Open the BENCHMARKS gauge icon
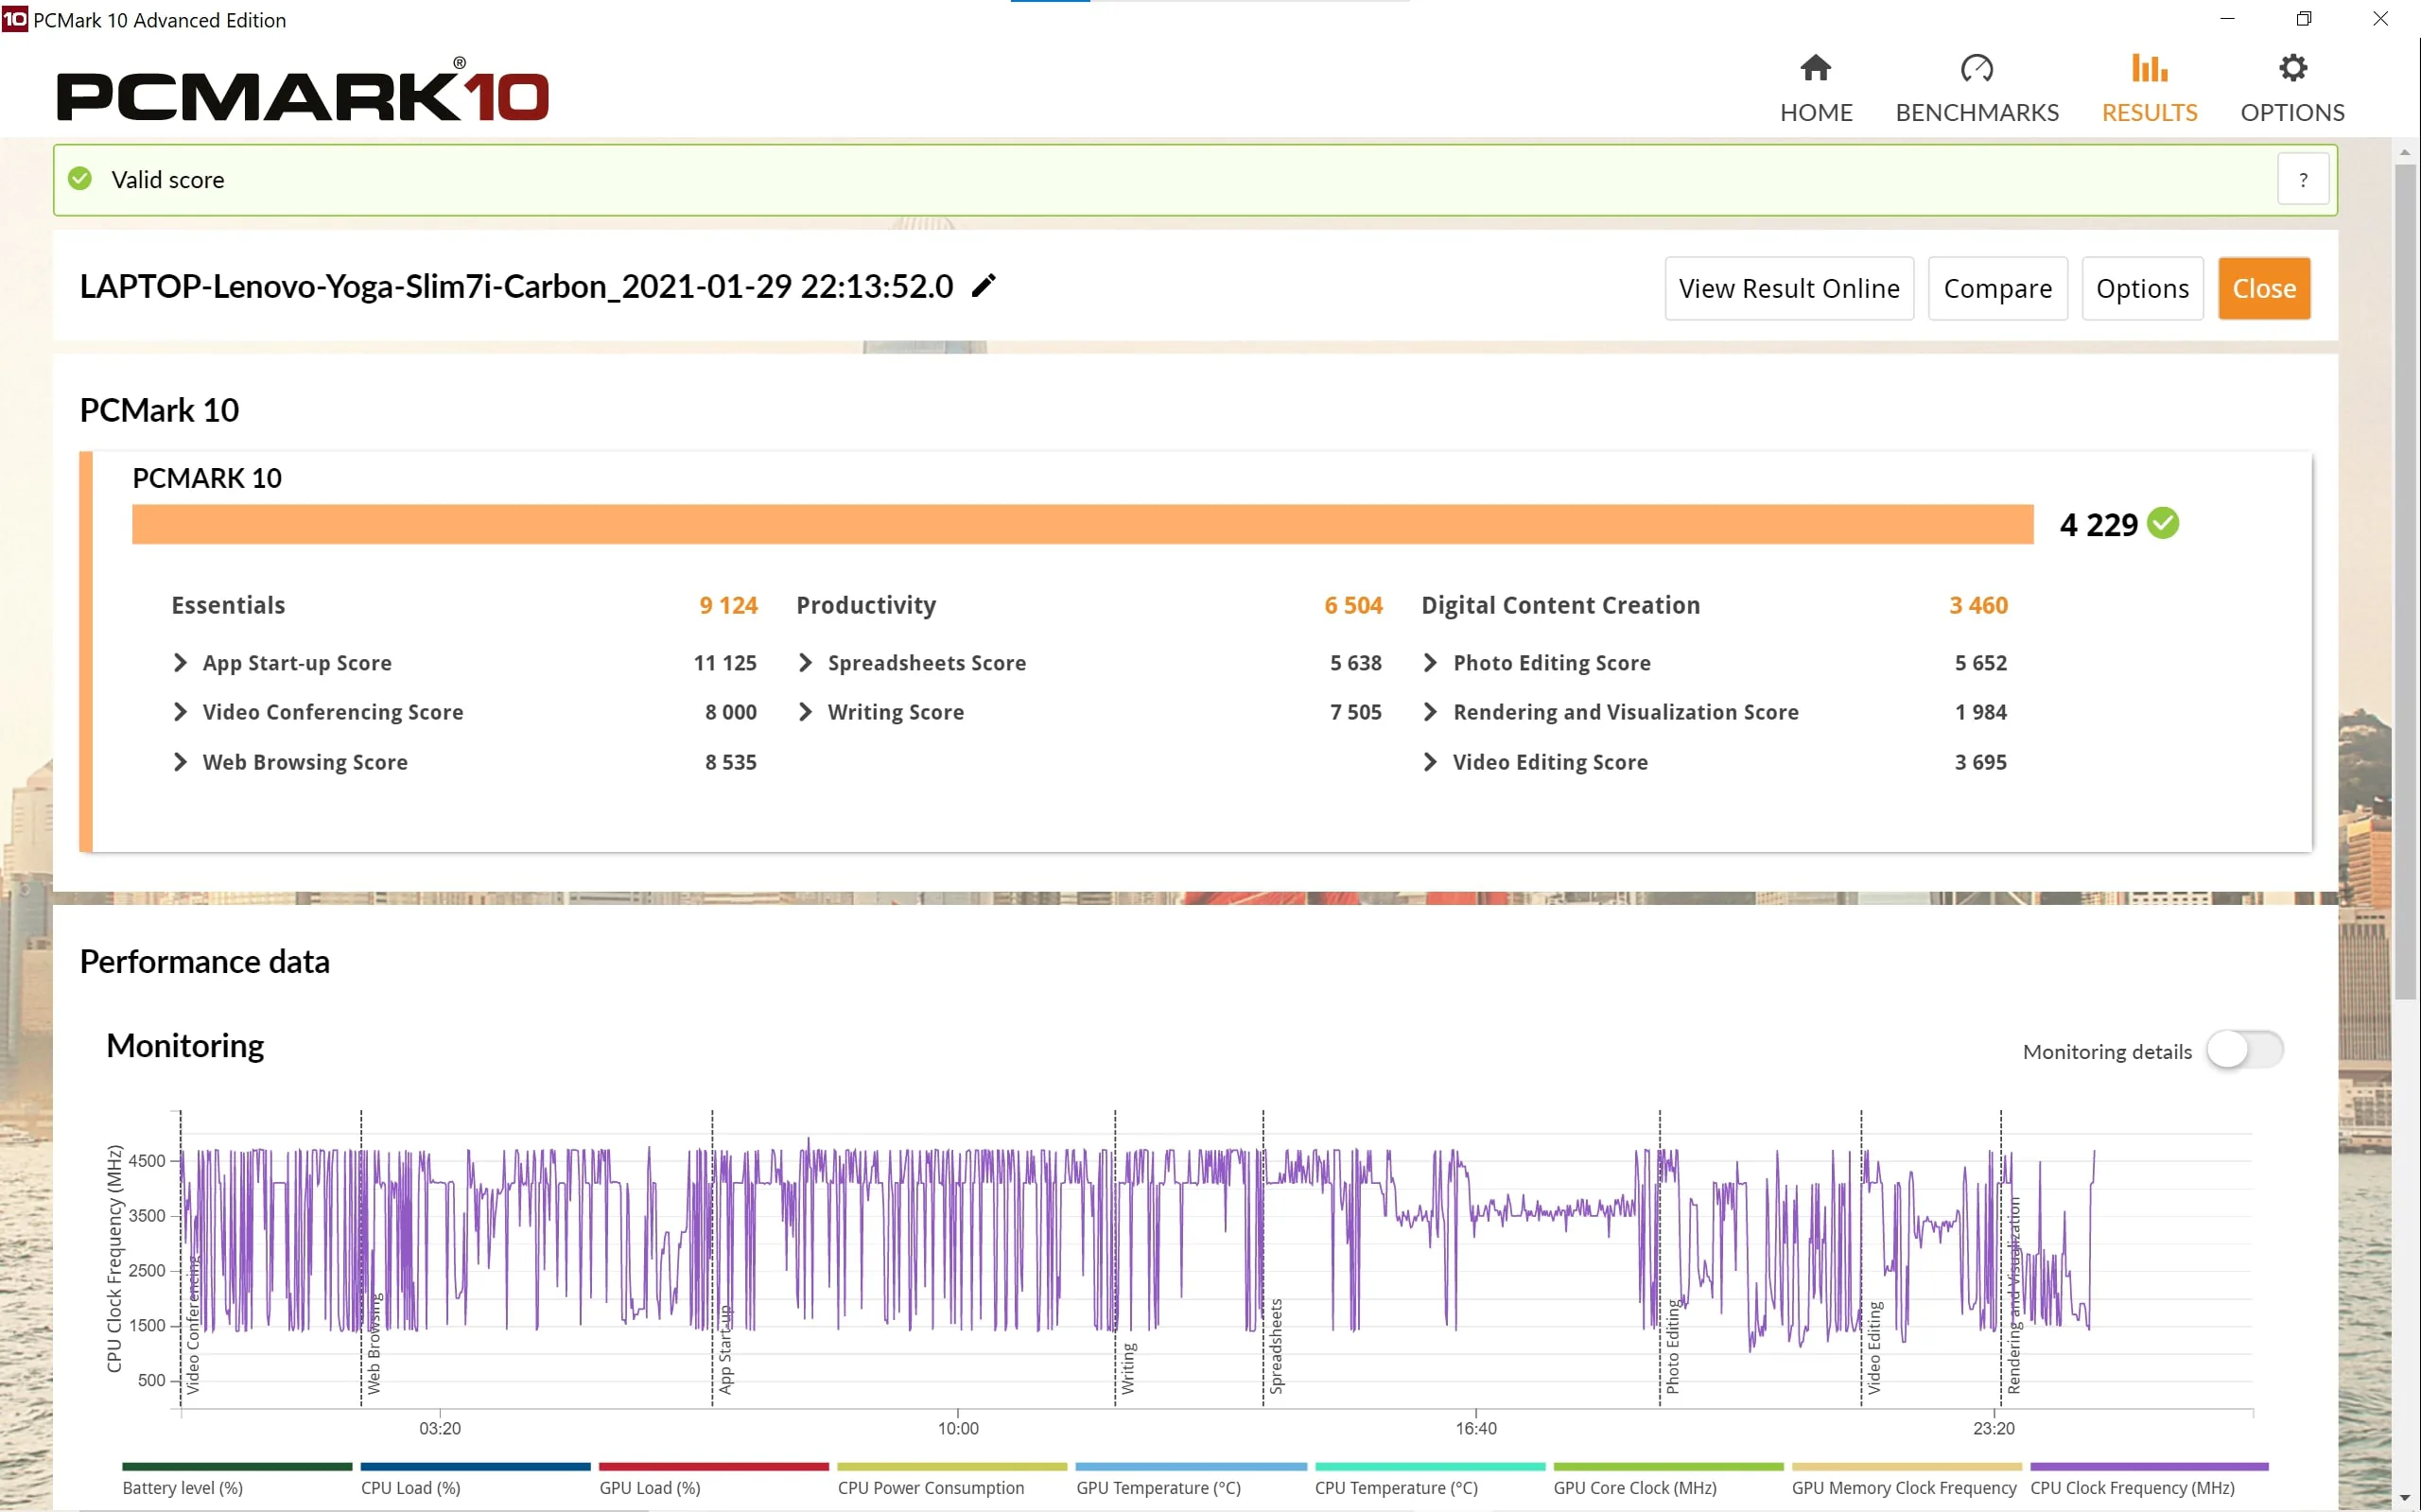The height and width of the screenshot is (1512, 2421). [1976, 68]
